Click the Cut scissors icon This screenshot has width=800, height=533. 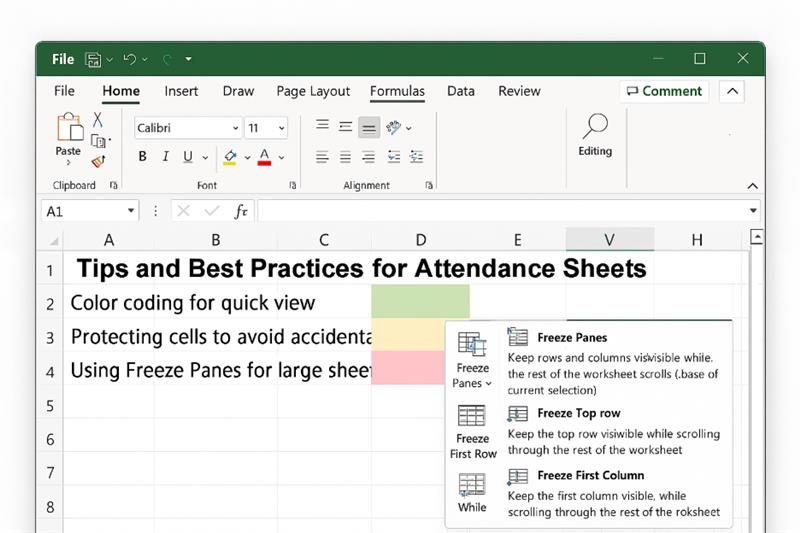pos(98,119)
